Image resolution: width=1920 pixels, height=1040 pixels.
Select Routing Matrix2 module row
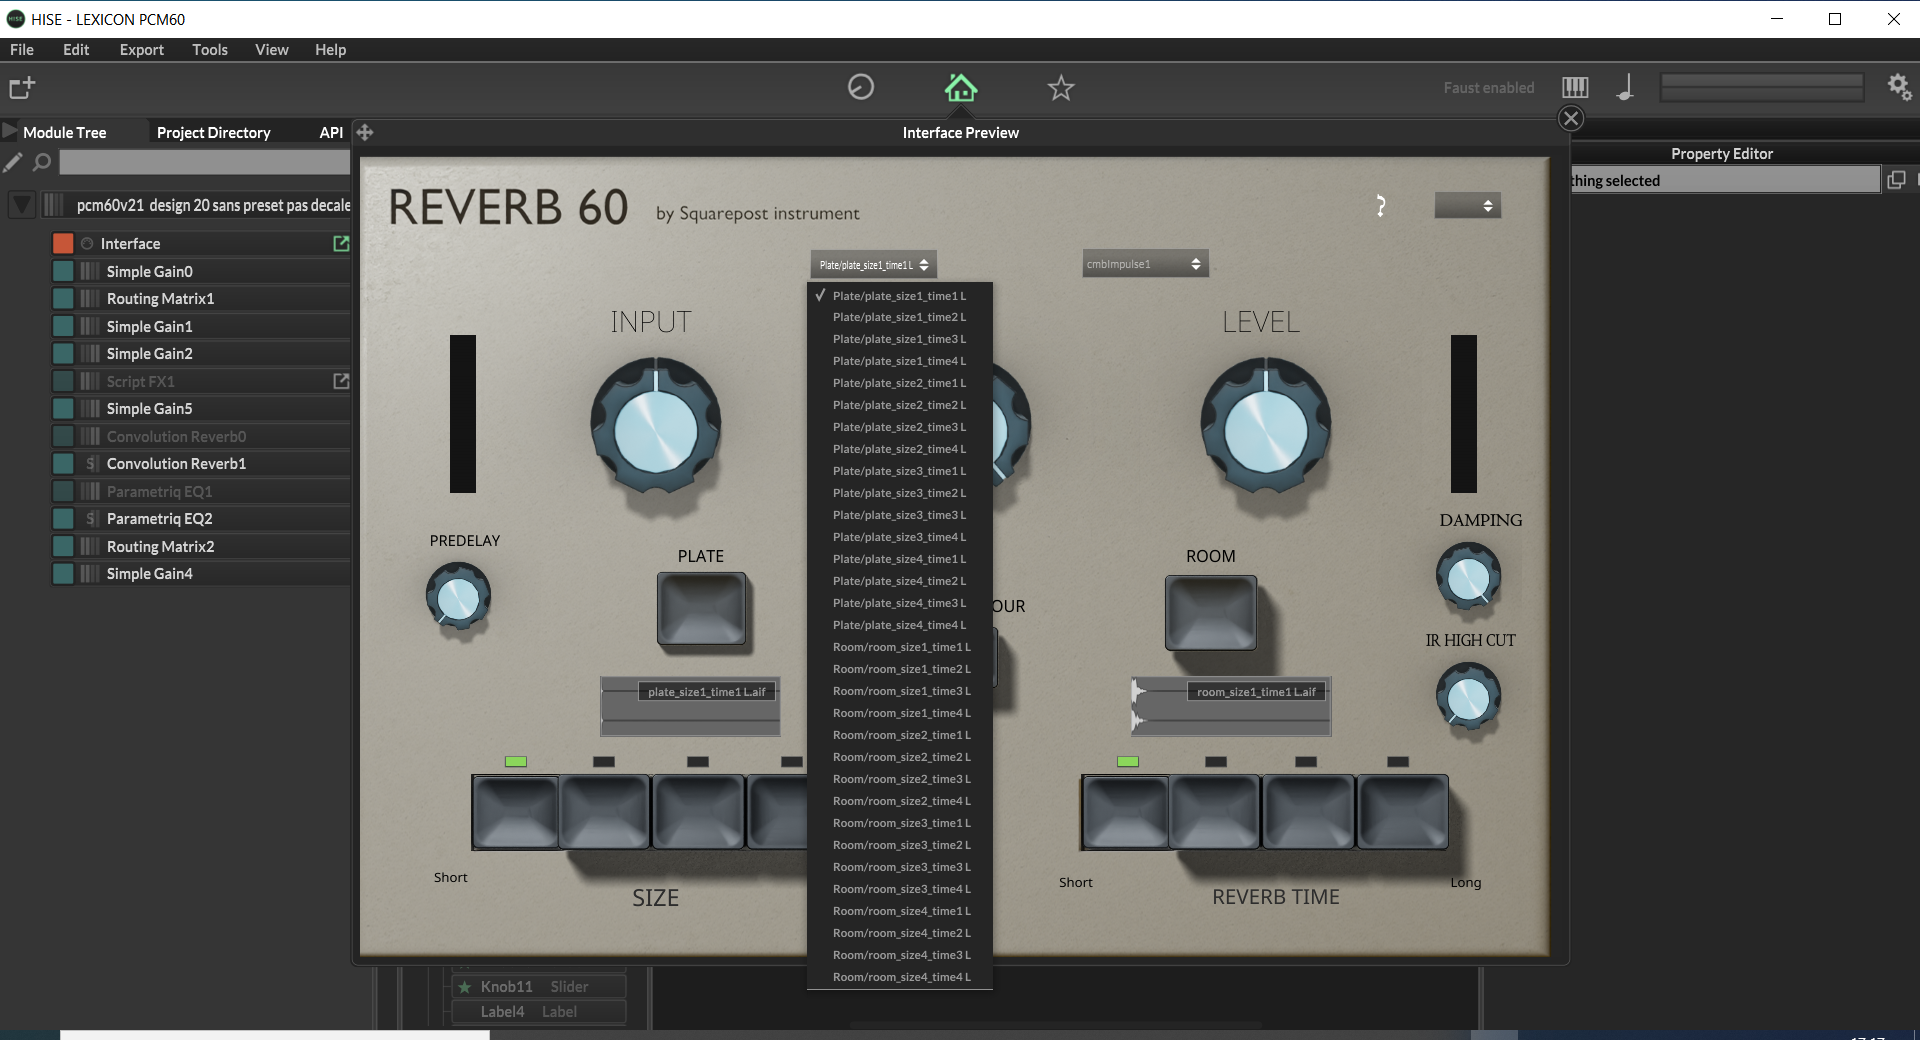201,546
